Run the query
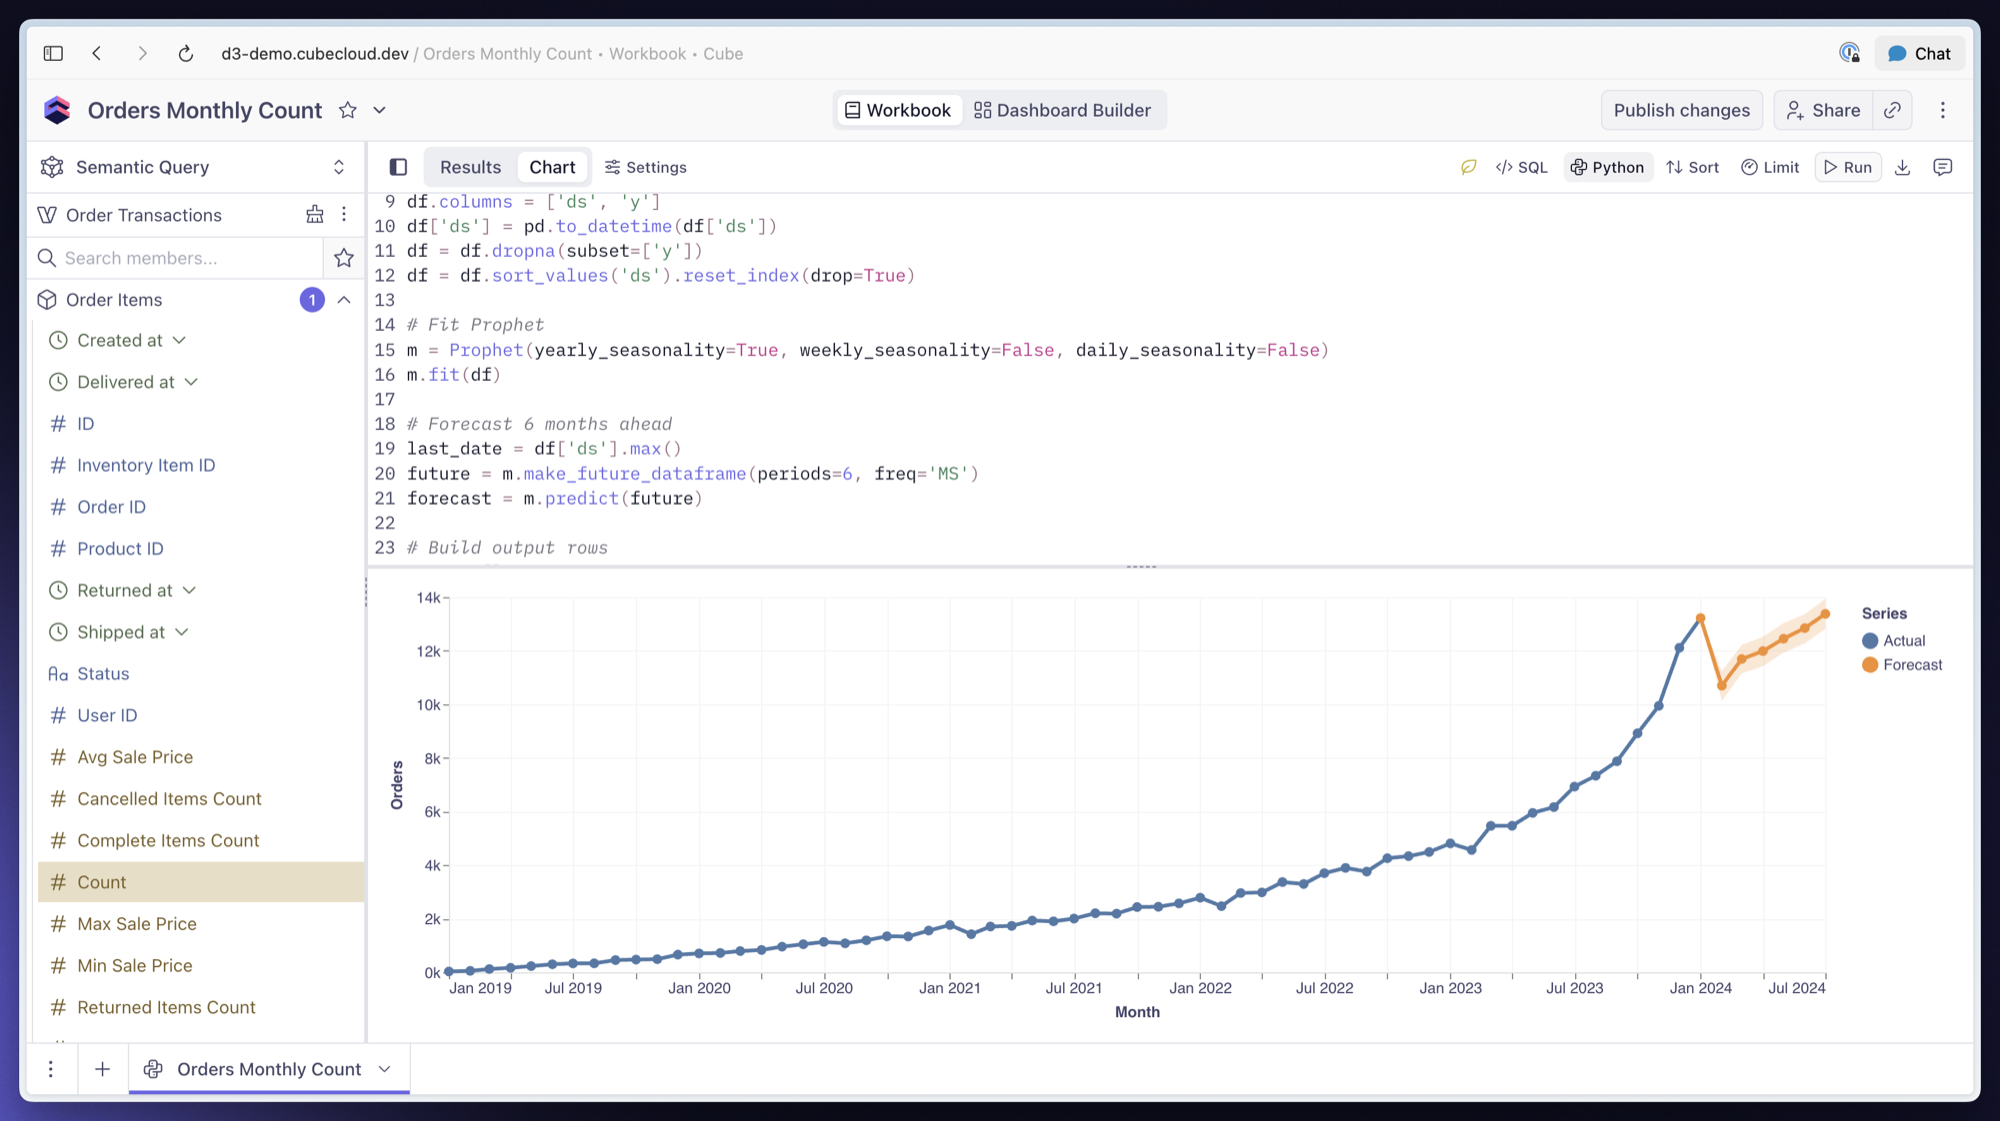This screenshot has height=1121, width=2000. [1848, 167]
